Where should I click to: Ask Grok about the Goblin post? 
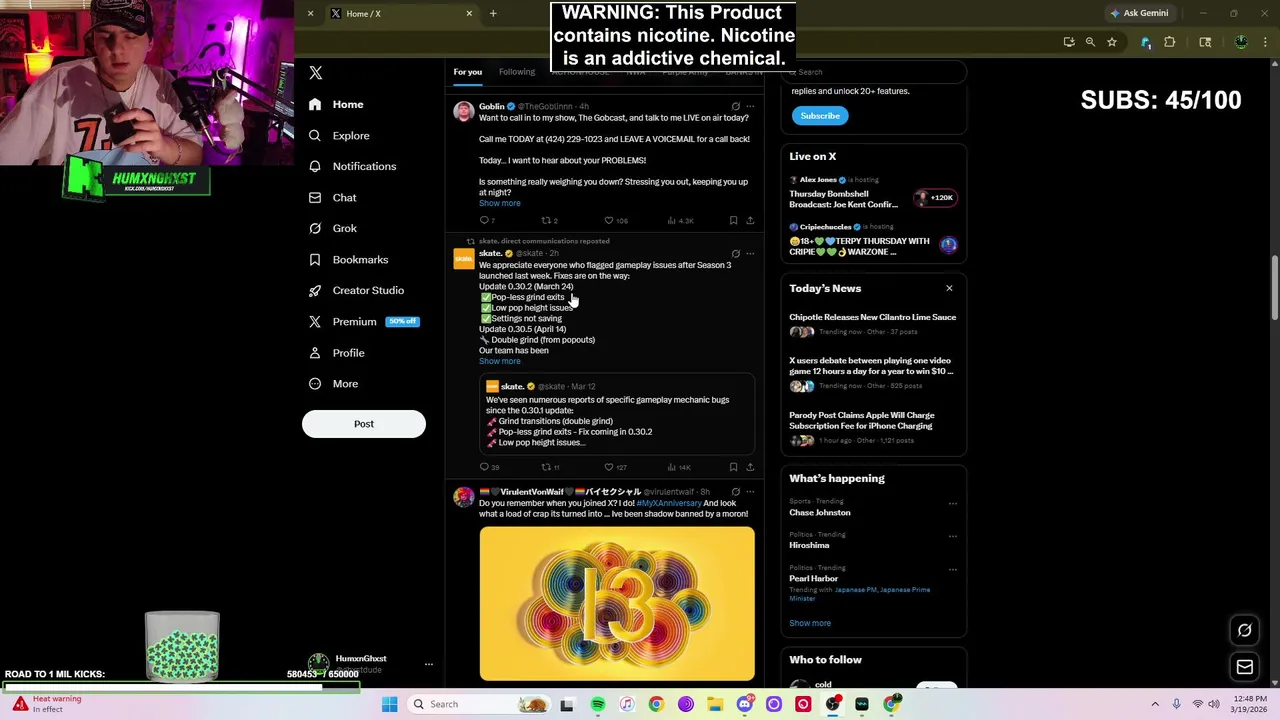pos(735,106)
